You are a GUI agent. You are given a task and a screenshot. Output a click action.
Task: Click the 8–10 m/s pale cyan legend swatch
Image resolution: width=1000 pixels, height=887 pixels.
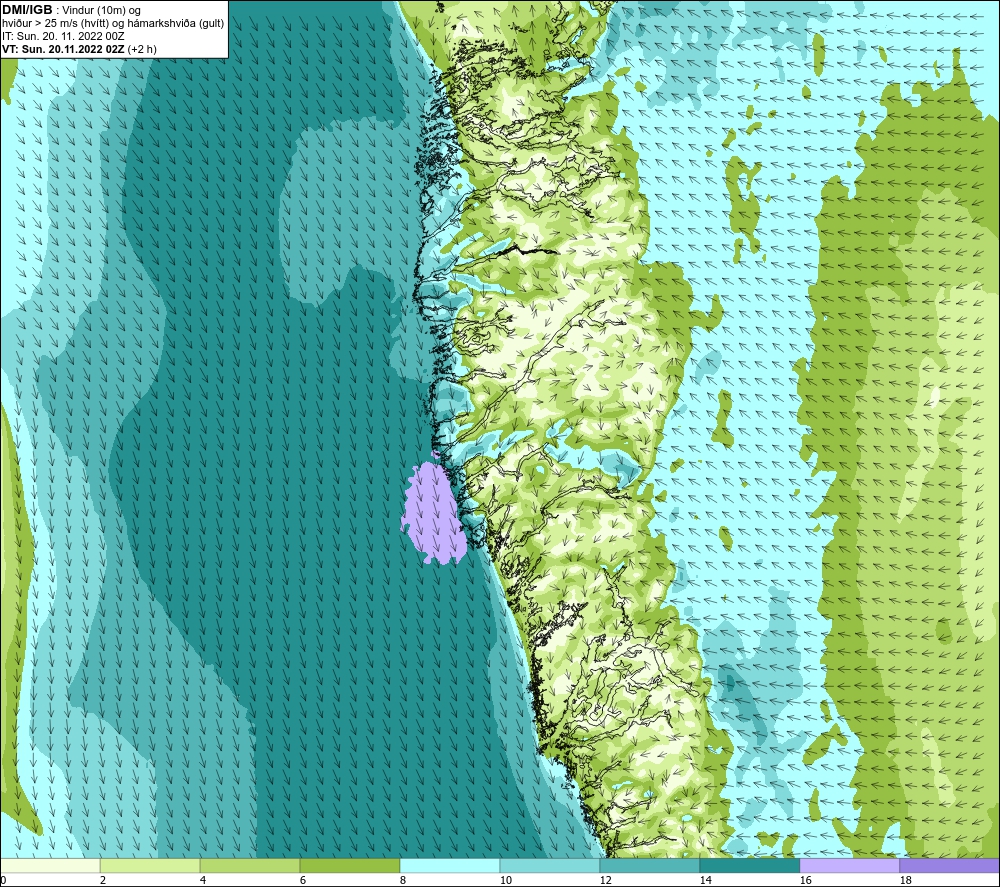(x=450, y=865)
